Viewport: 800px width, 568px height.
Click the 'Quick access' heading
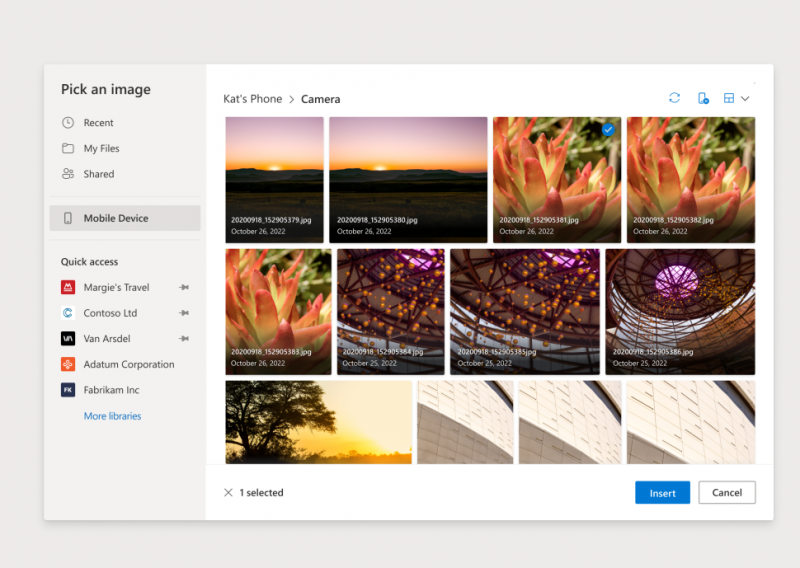pos(89,262)
